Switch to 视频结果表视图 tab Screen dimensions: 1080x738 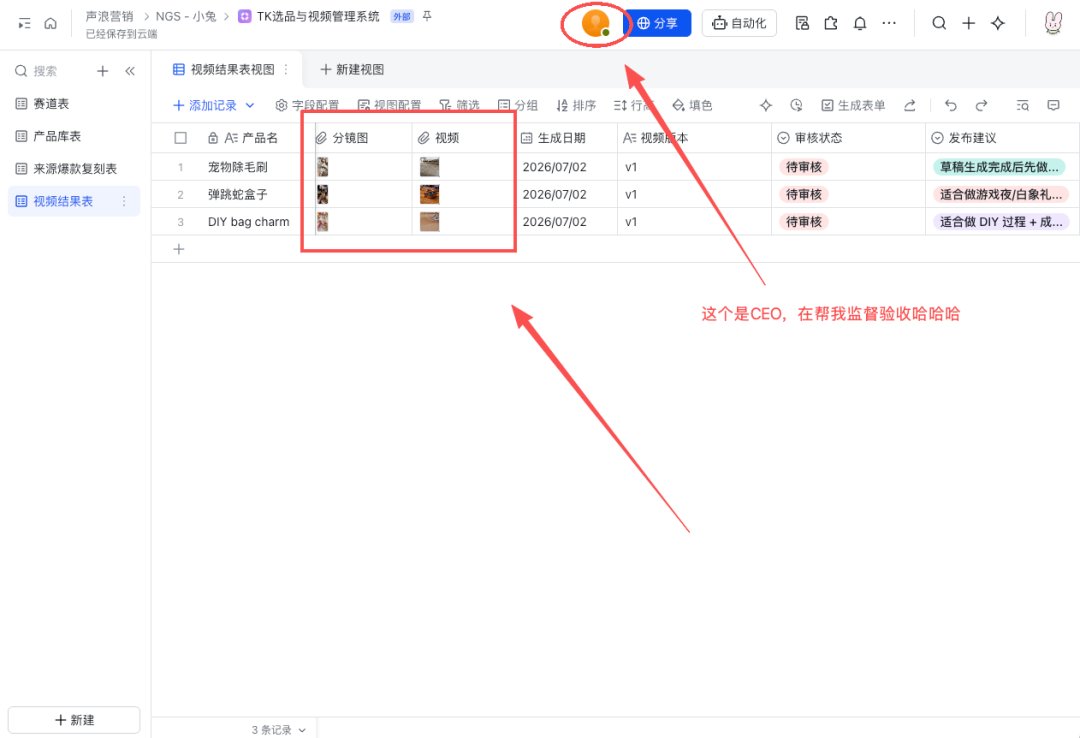tap(225, 70)
